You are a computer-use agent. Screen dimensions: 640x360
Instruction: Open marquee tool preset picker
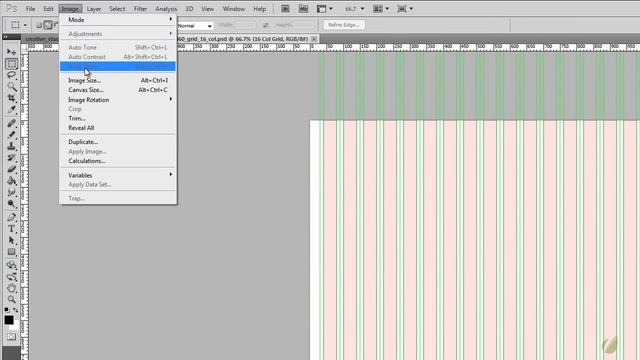18,25
